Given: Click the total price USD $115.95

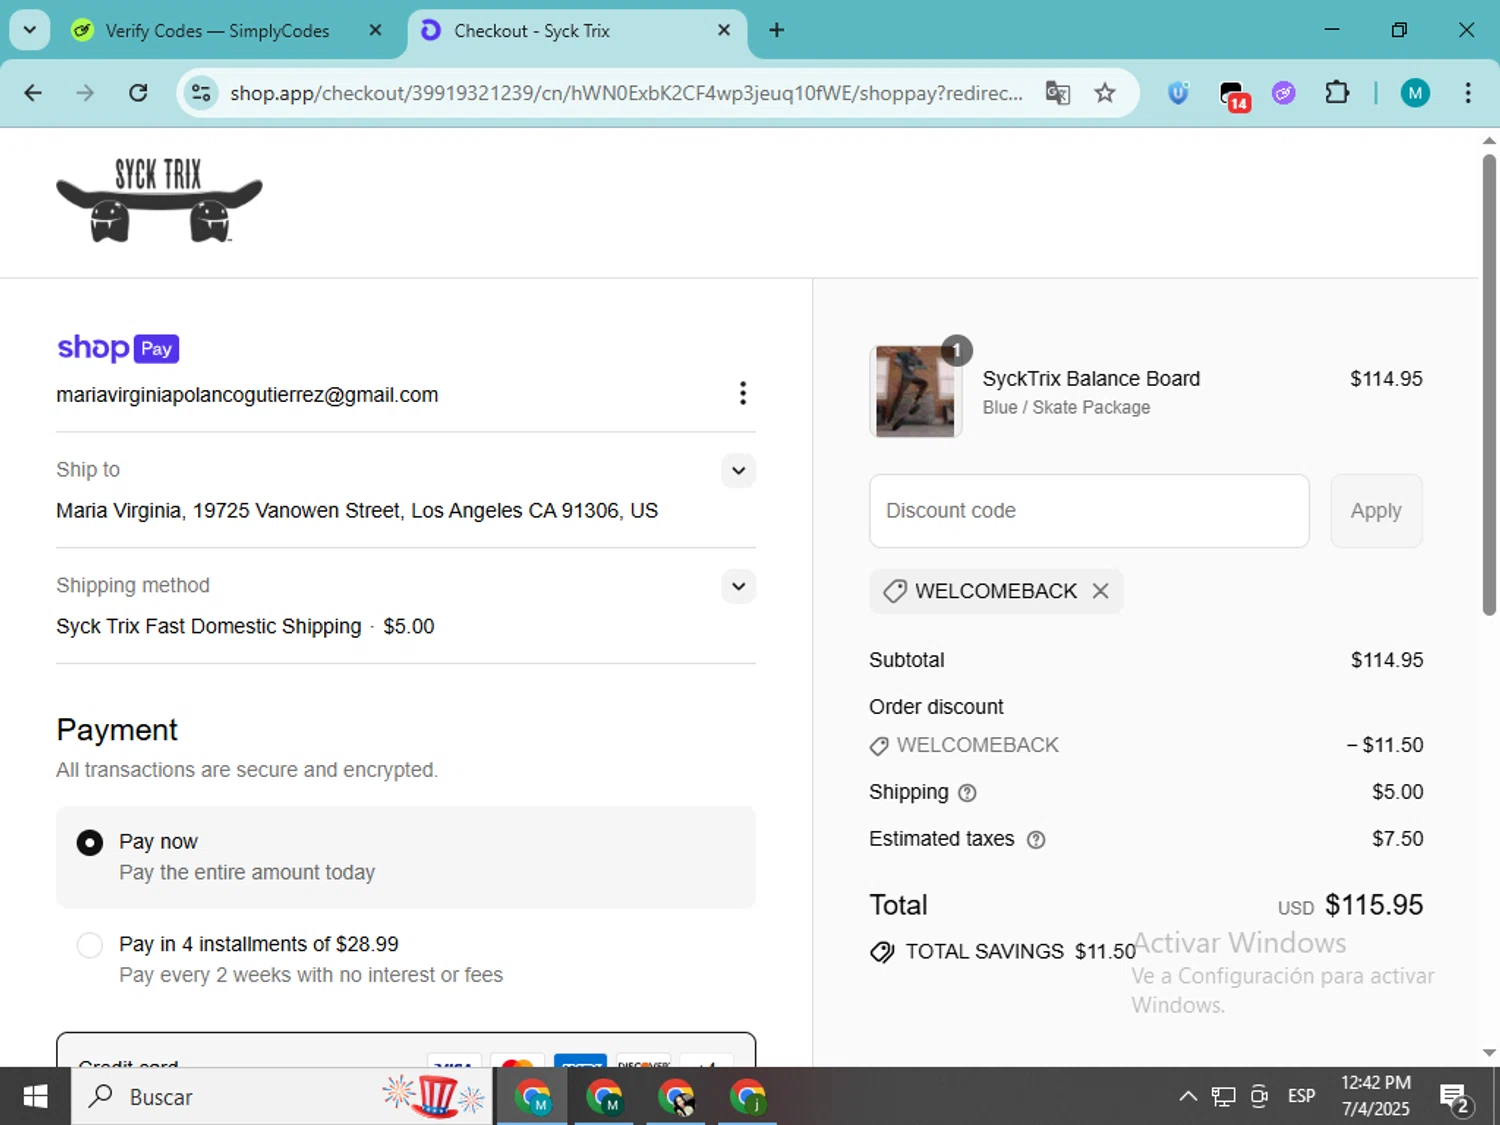Looking at the screenshot, I should coord(1350,906).
